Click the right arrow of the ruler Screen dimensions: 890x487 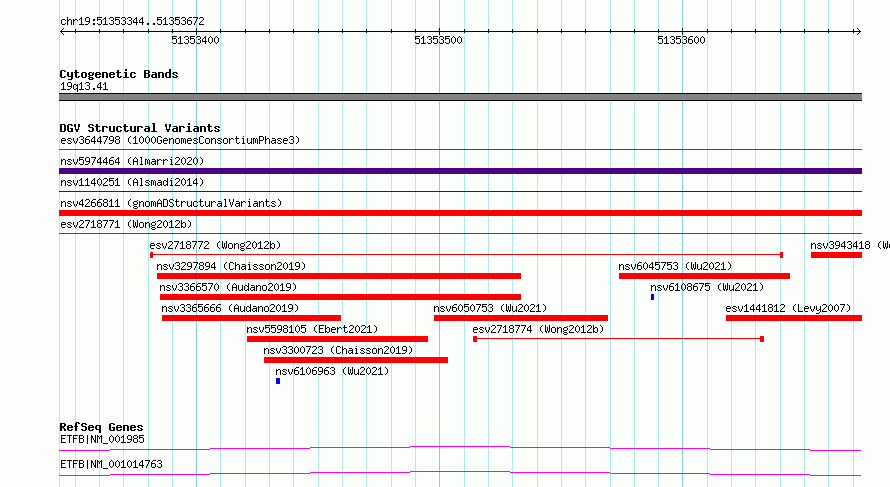pyautogui.click(x=858, y=31)
